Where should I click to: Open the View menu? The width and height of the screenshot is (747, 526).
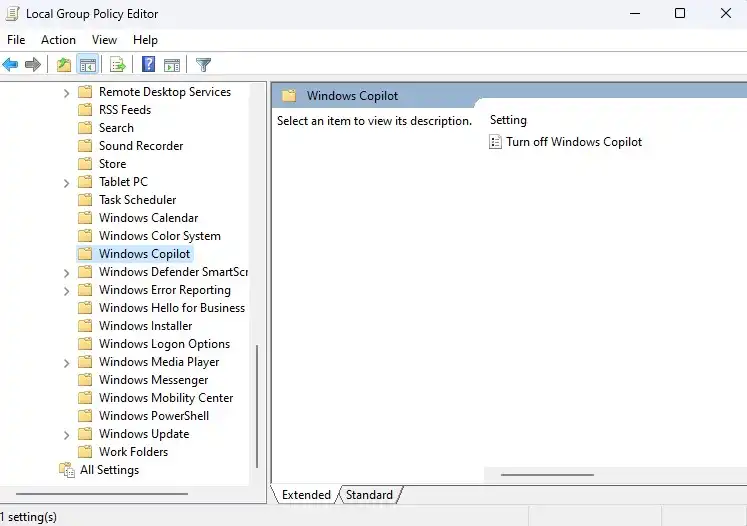pyautogui.click(x=104, y=40)
